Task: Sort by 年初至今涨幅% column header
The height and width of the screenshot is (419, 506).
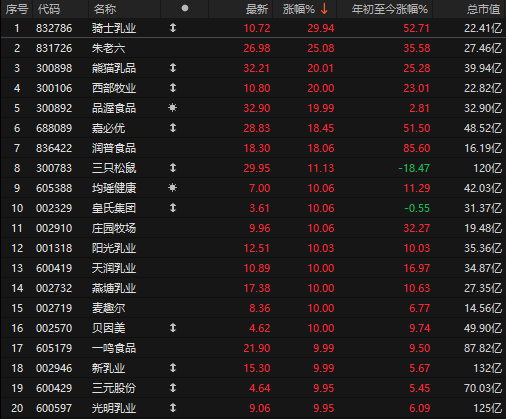Action: (x=390, y=9)
